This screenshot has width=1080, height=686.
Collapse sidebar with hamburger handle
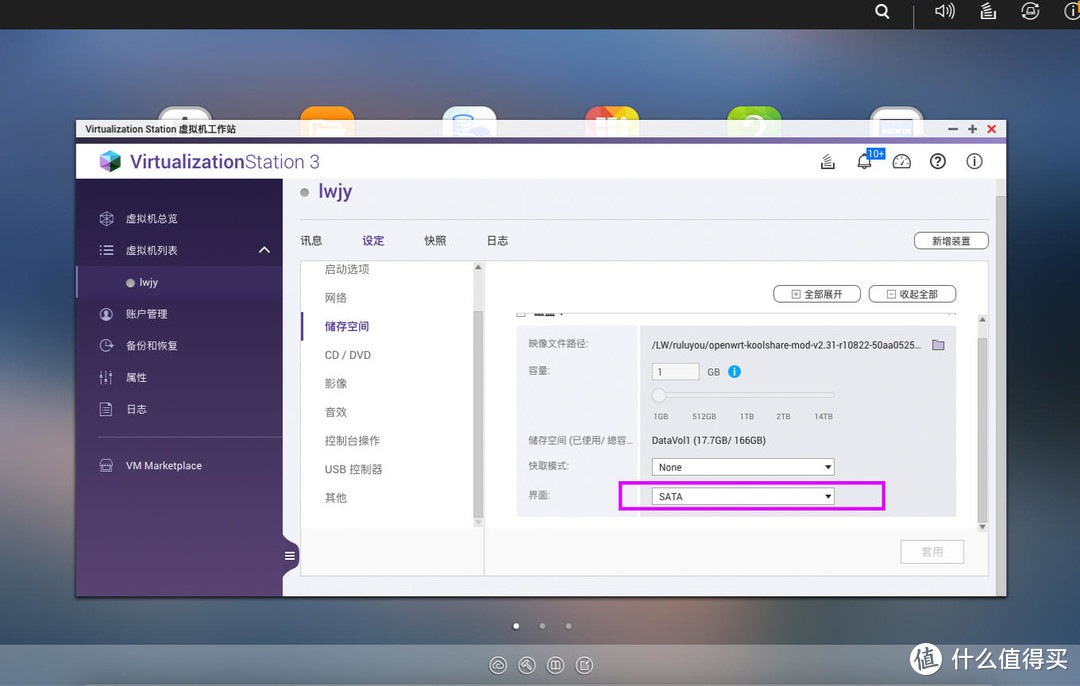290,556
